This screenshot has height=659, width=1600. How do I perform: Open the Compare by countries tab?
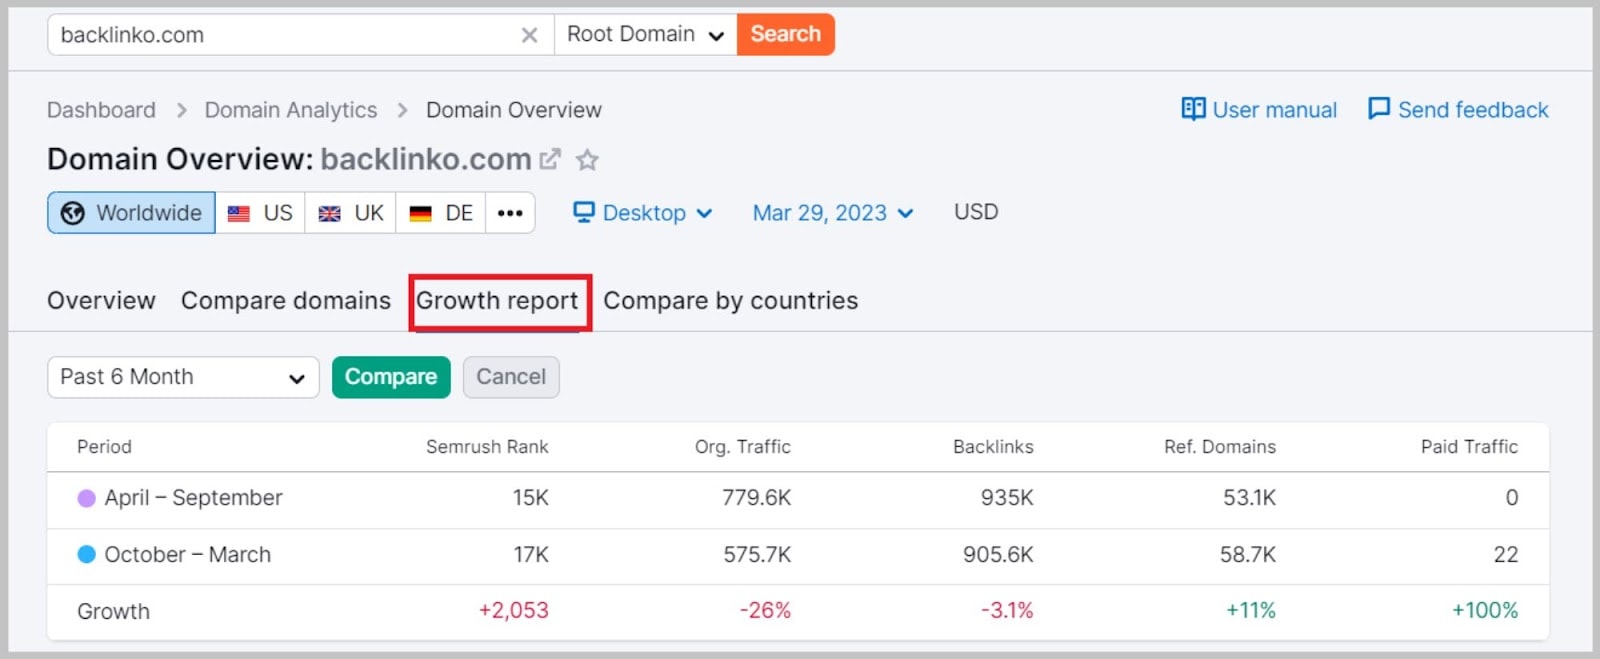(x=731, y=301)
